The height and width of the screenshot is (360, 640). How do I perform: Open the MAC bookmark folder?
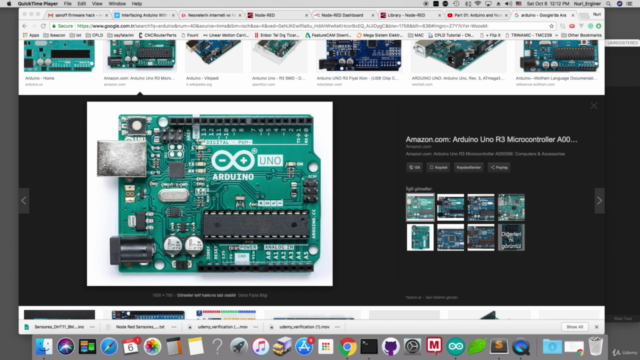pos(416,36)
